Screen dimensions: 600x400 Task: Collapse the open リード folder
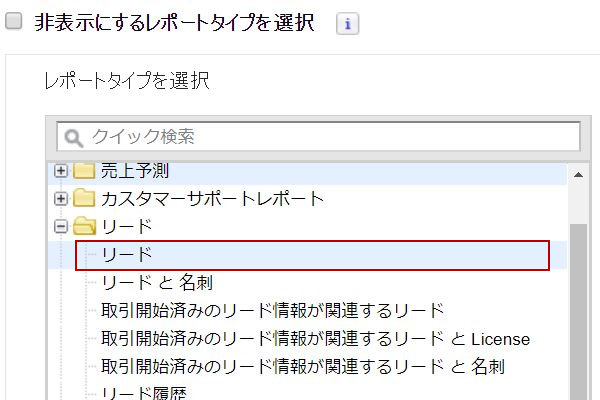[x=60, y=227]
